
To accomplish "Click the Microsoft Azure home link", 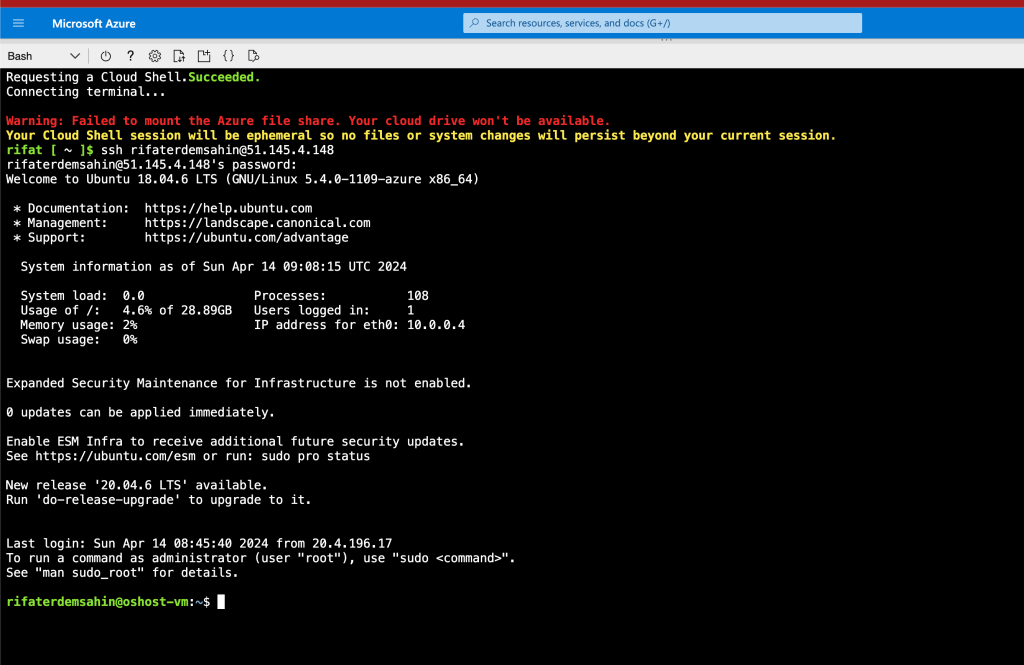I will 93,24.
